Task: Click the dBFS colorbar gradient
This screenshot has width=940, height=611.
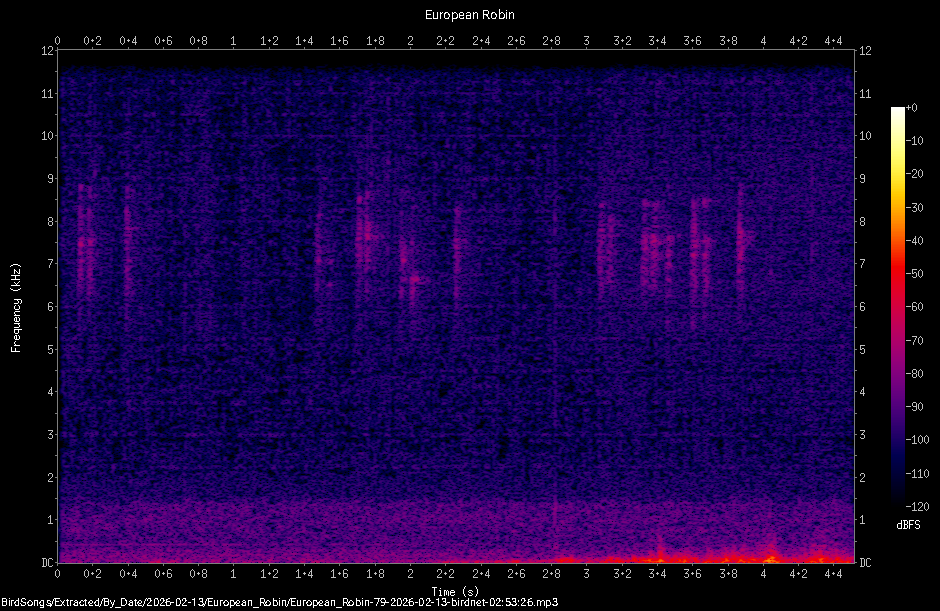Action: (901, 300)
